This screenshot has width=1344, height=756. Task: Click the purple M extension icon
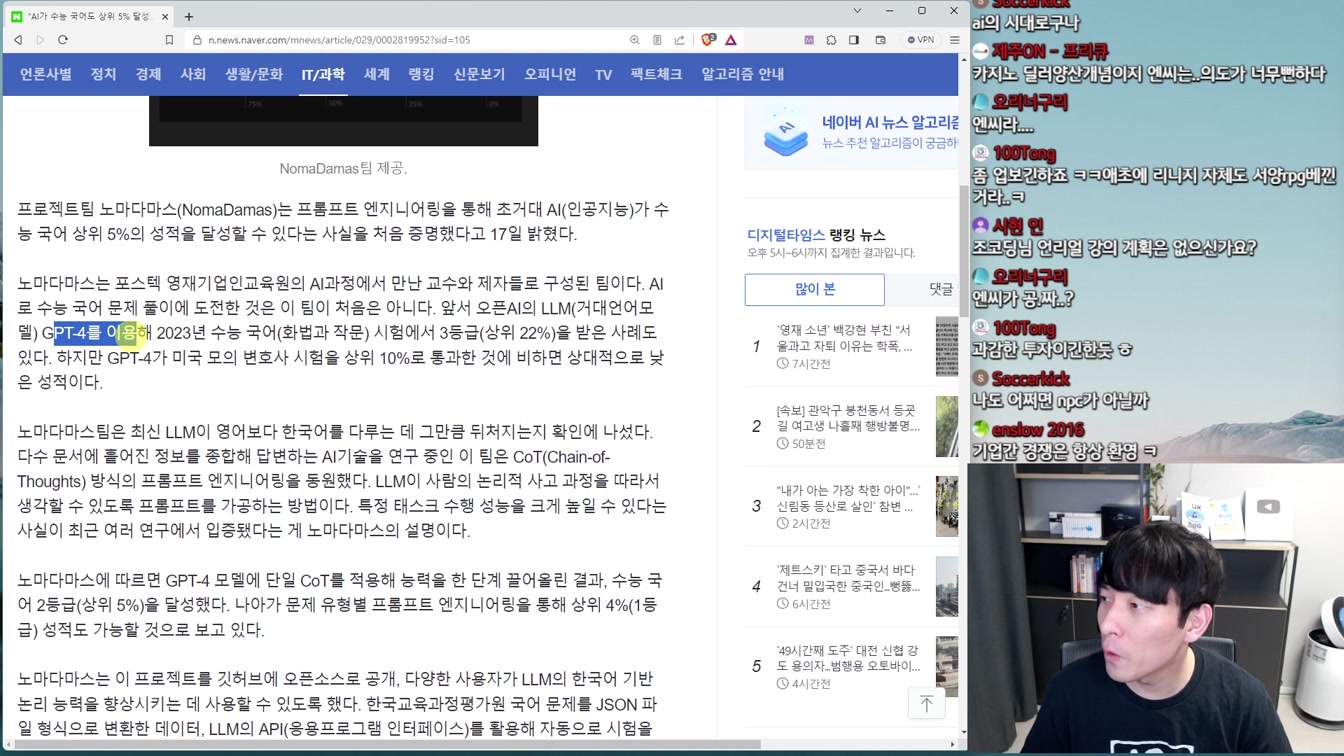point(809,40)
